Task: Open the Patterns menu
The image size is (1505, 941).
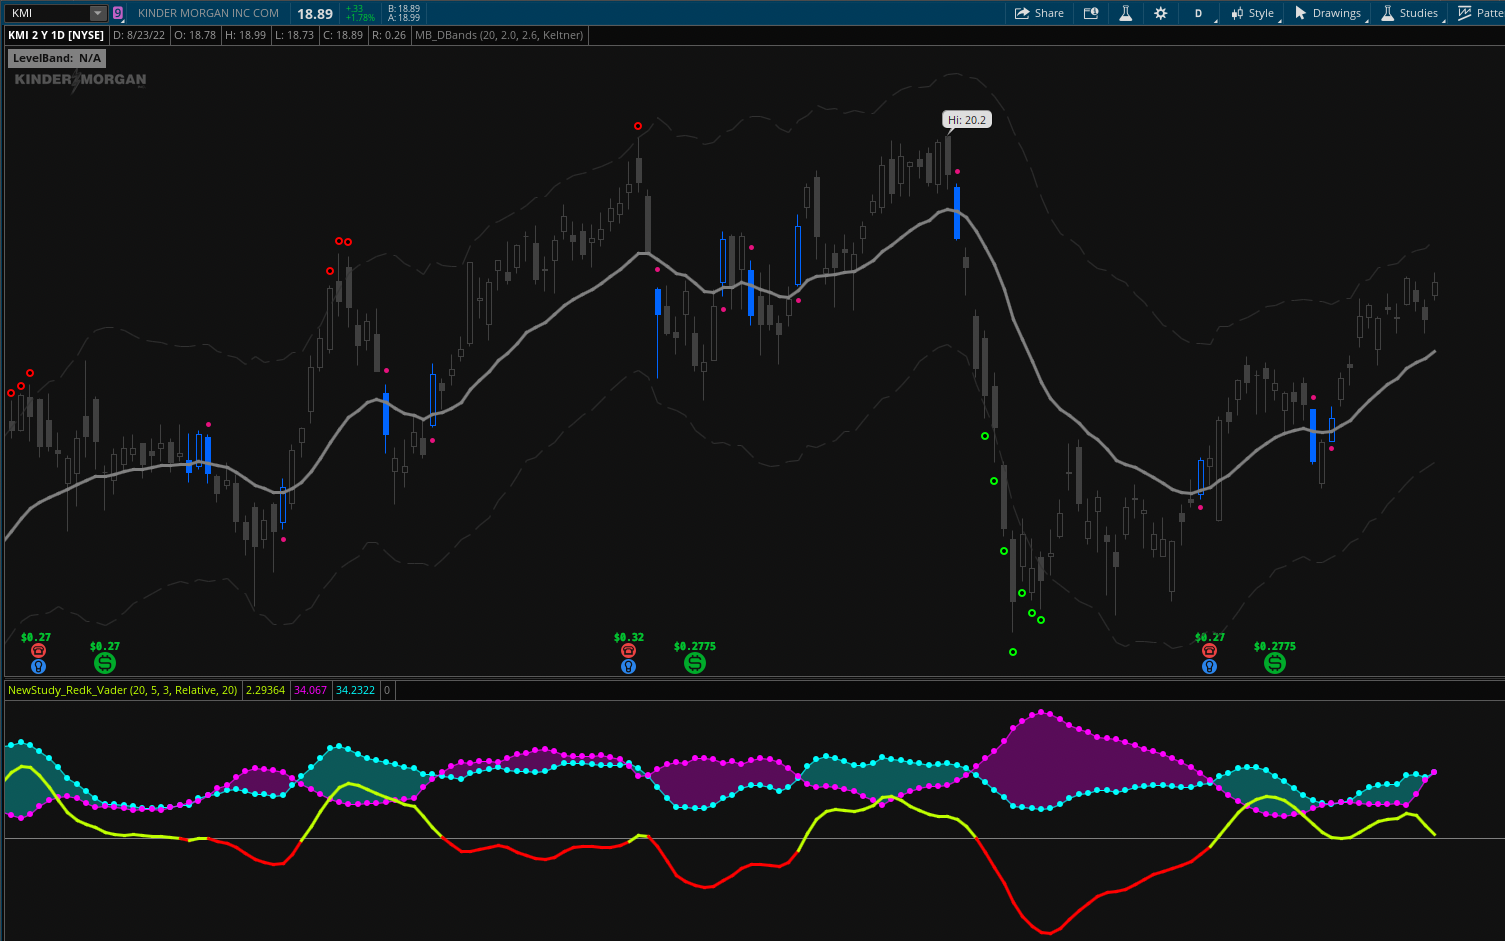Action: point(1479,13)
